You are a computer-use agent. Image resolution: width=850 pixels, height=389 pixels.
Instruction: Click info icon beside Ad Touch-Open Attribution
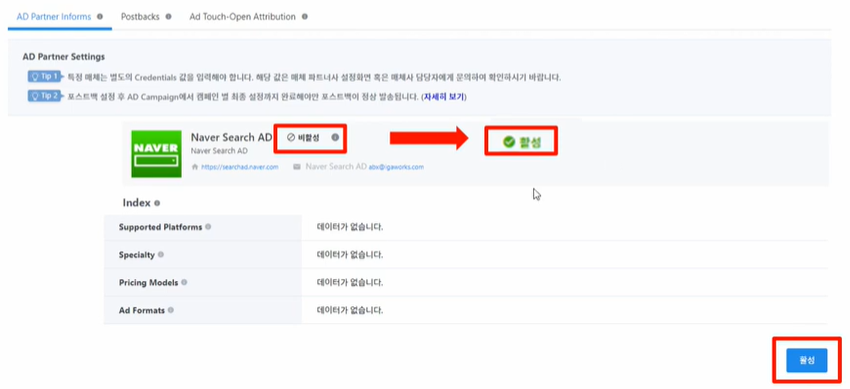305,17
